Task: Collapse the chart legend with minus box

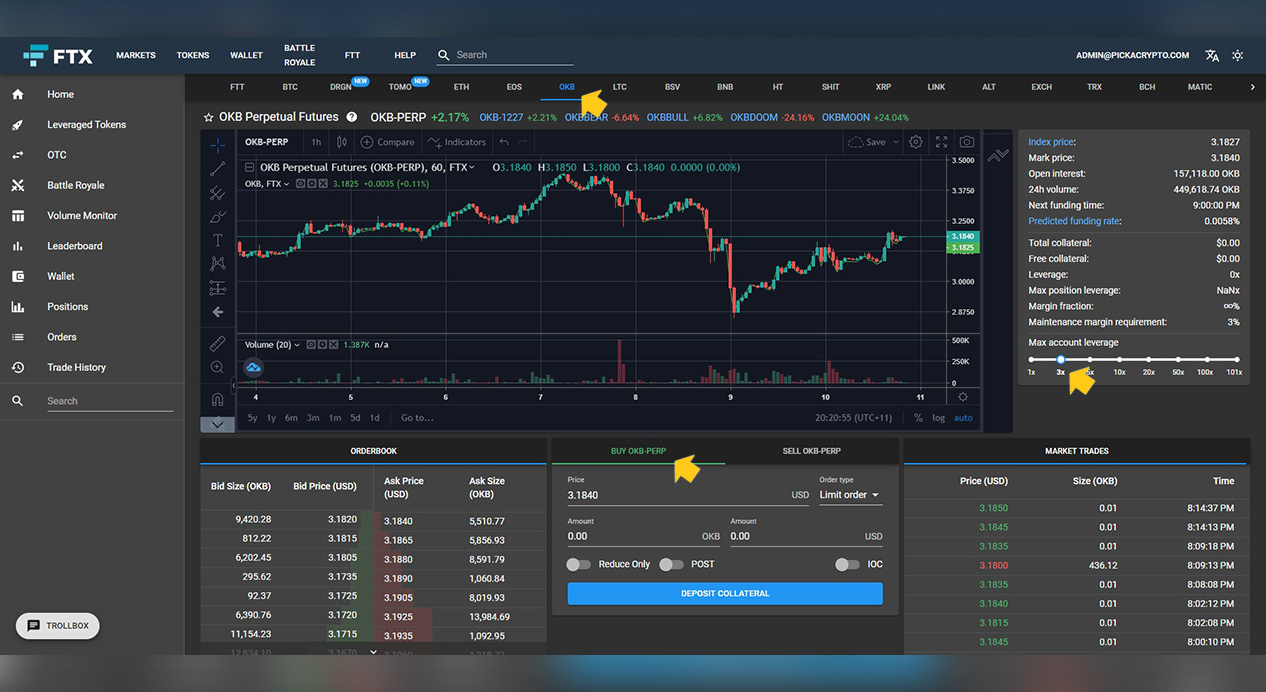Action: click(250, 167)
